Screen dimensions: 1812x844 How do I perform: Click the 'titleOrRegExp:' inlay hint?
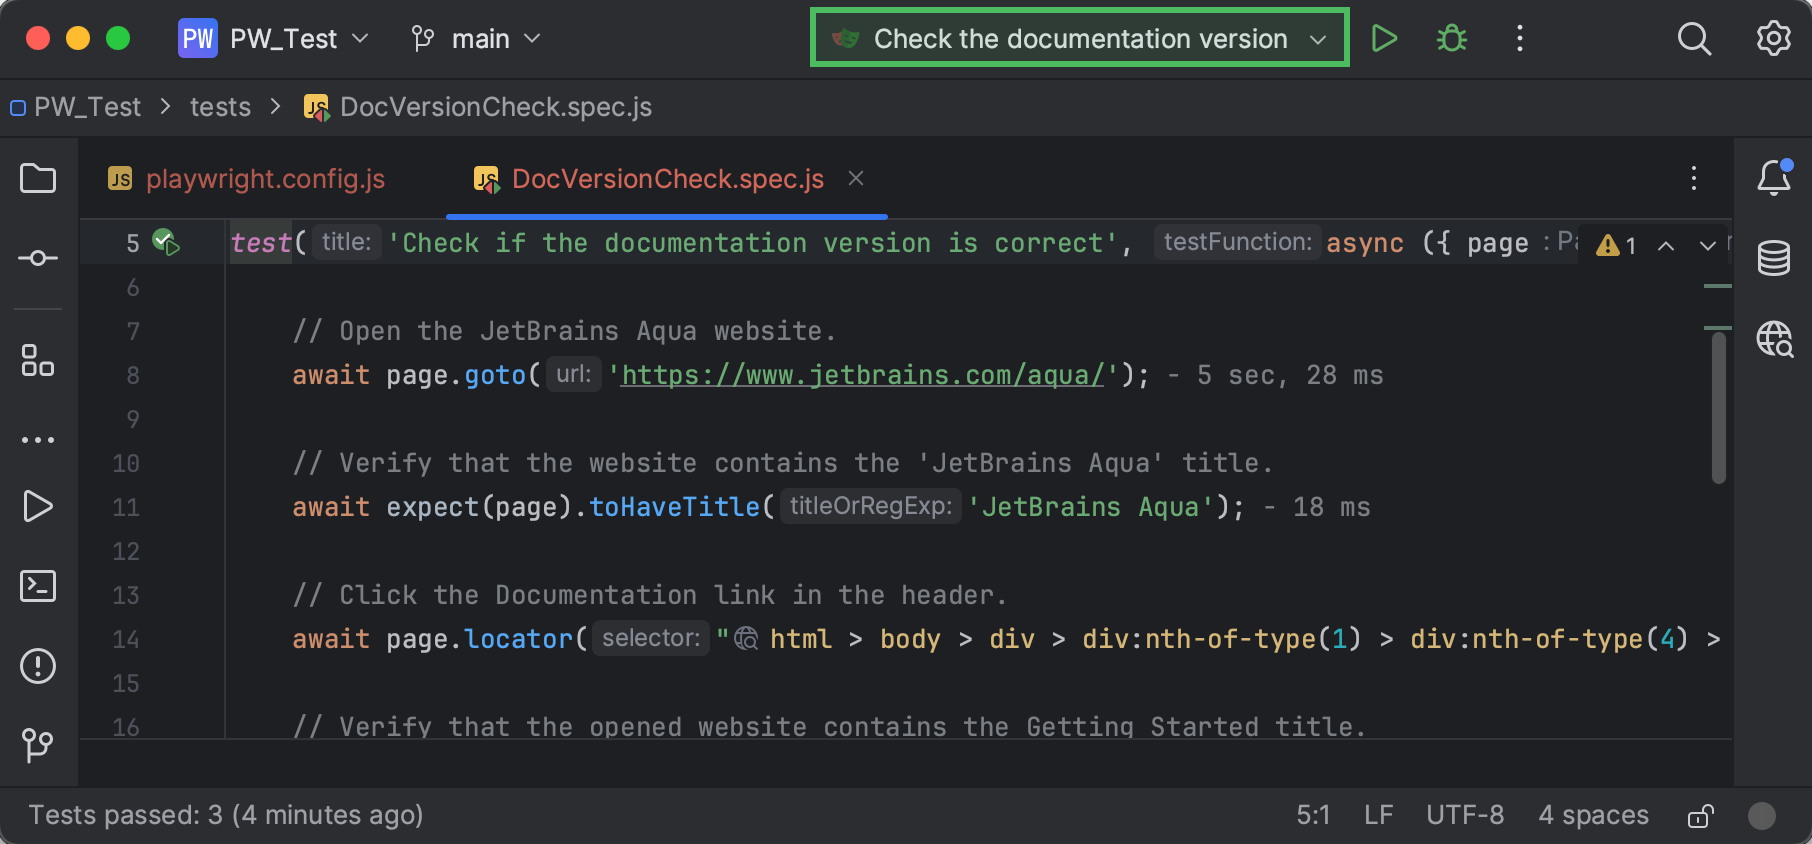pyautogui.click(x=871, y=506)
